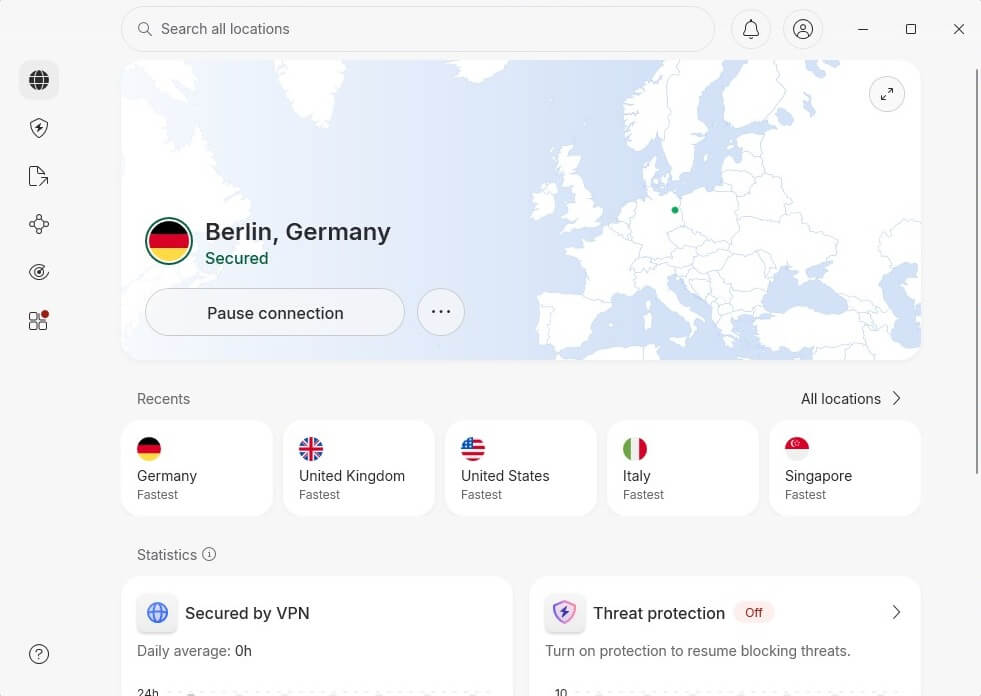Click the Secured by VPN globe icon
Image resolution: width=981 pixels, height=696 pixels.
[157, 612]
